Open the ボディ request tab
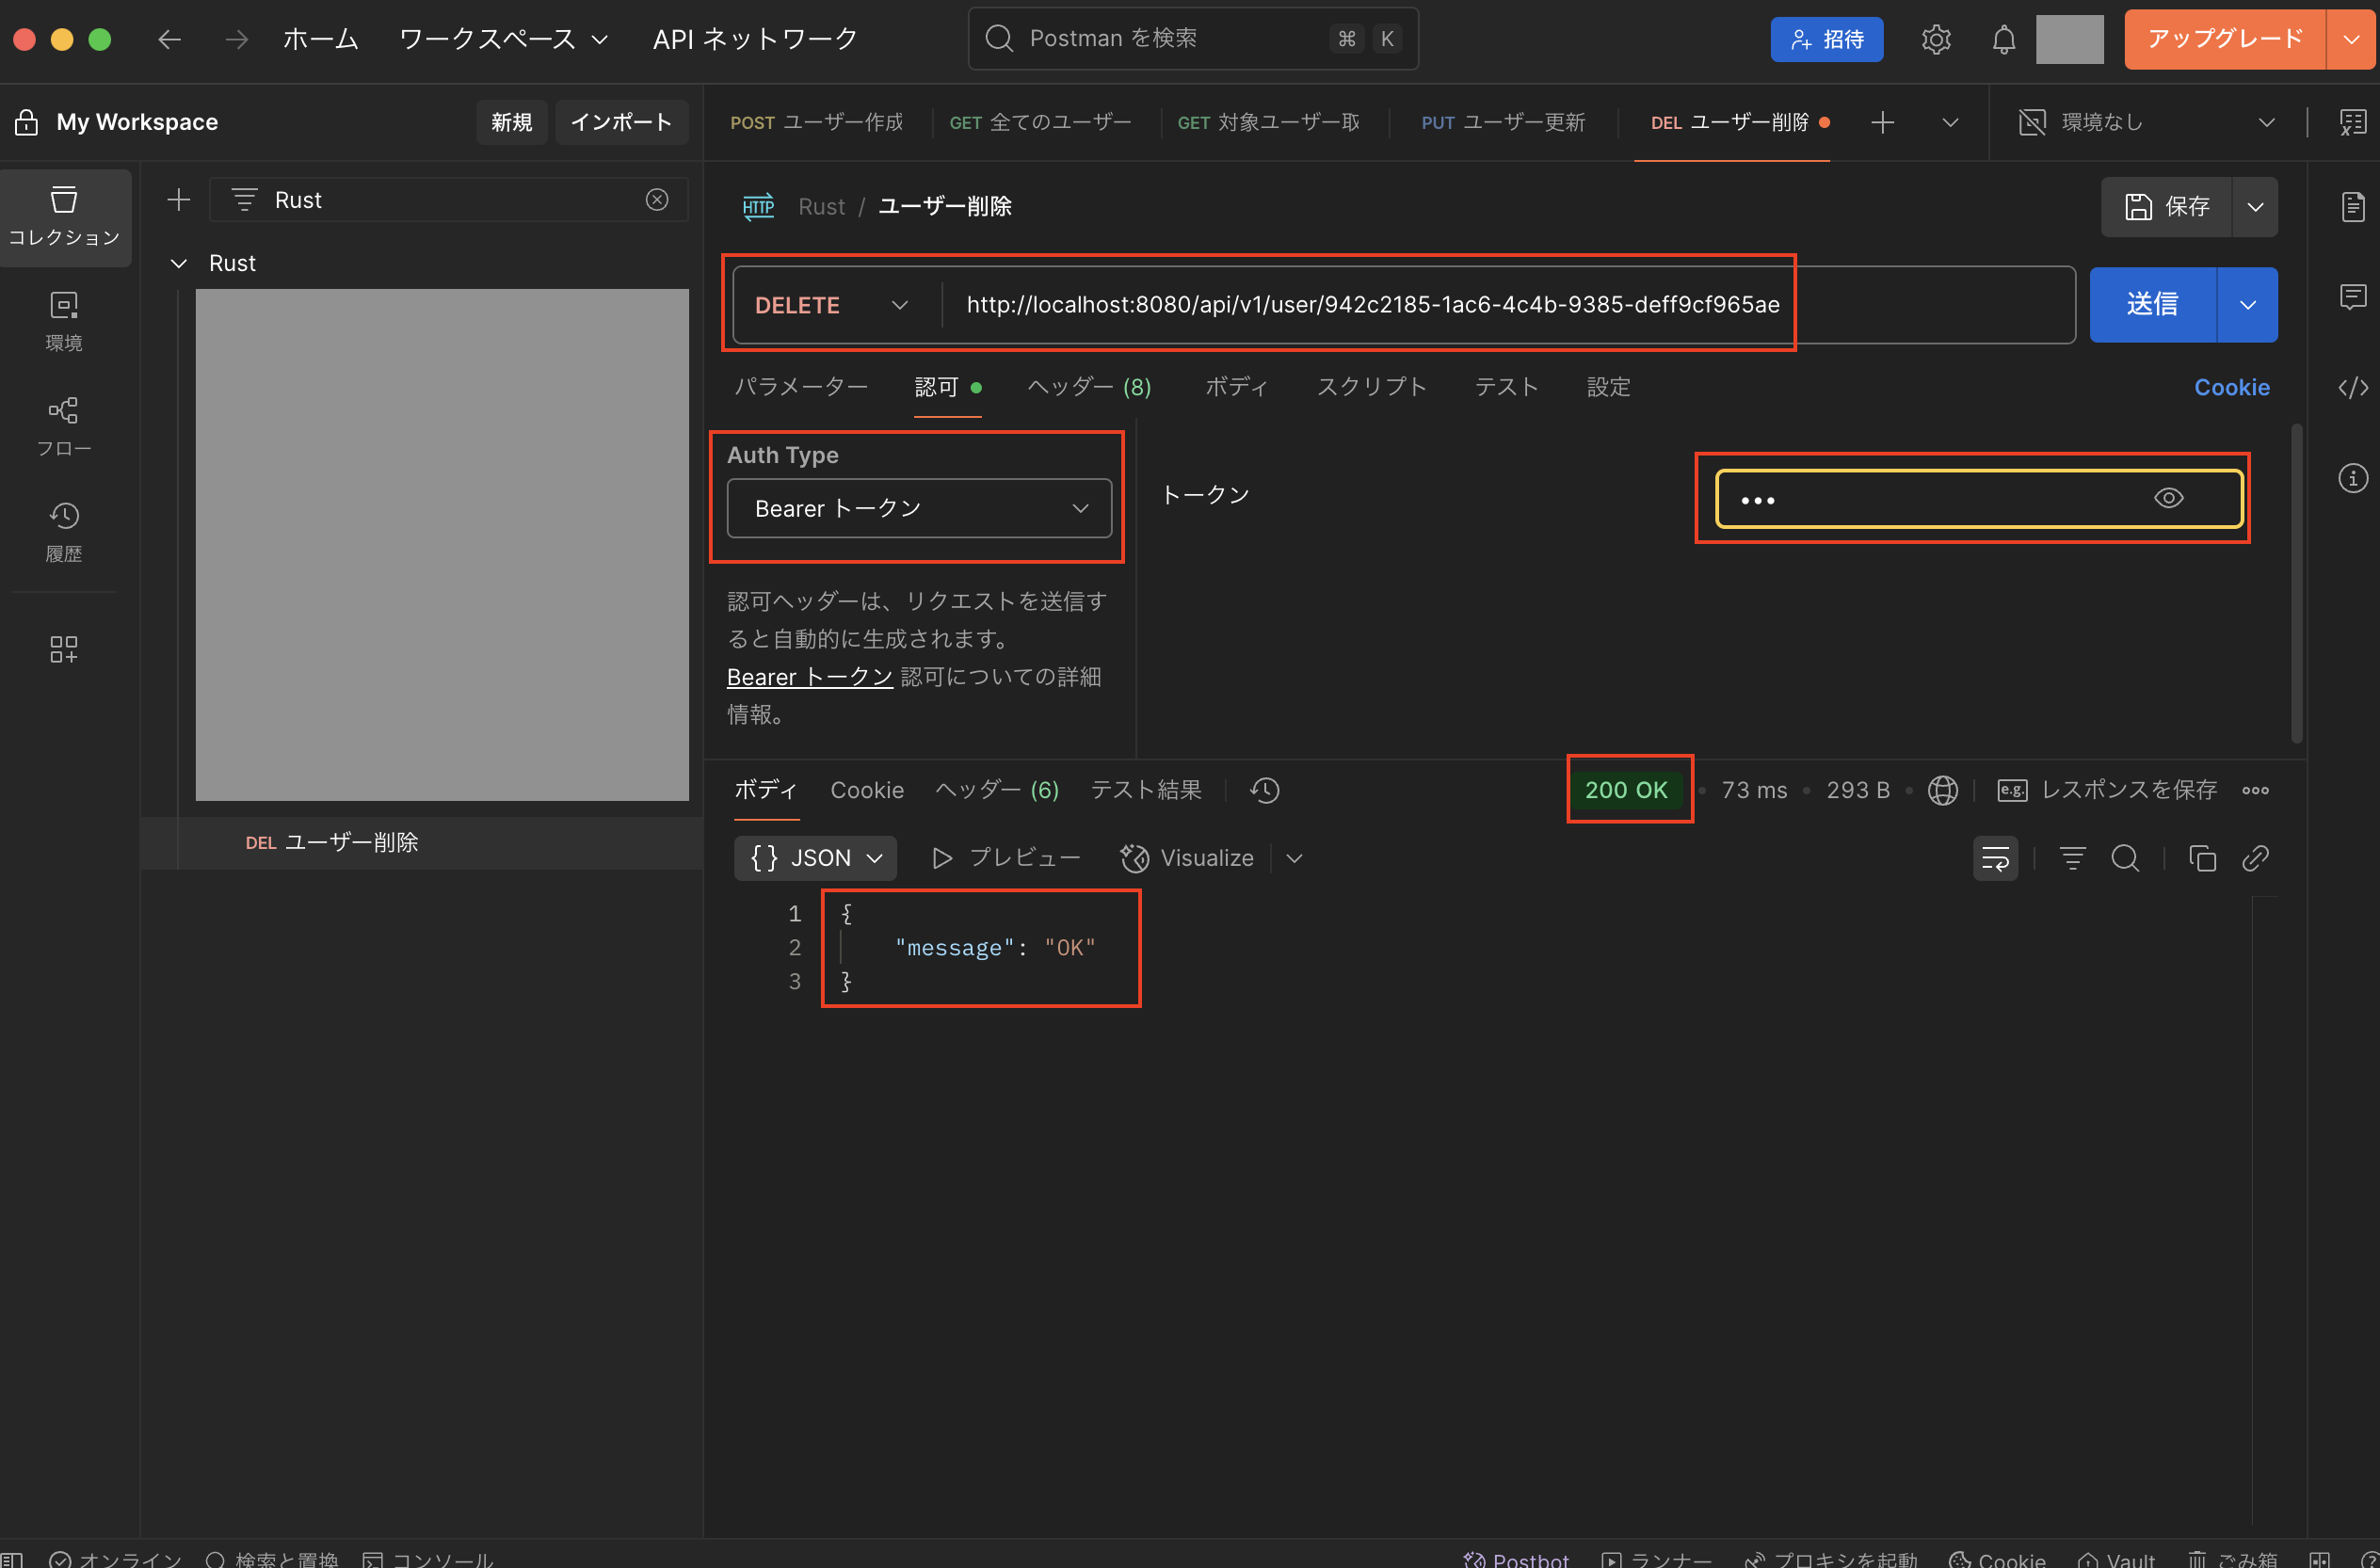2380x1568 pixels. (x=1236, y=387)
